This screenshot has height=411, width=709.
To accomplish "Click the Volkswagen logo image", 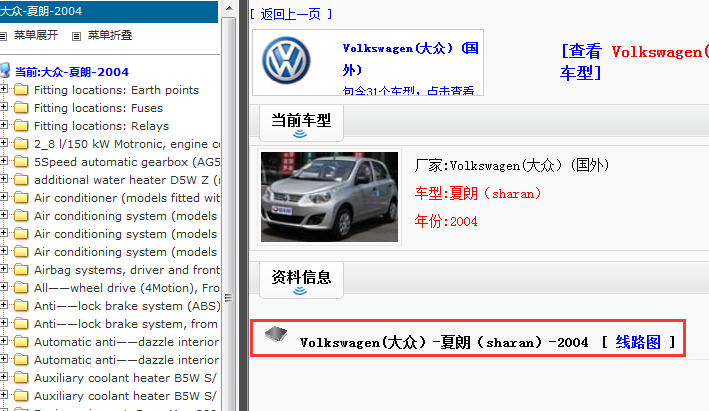I will [286, 60].
